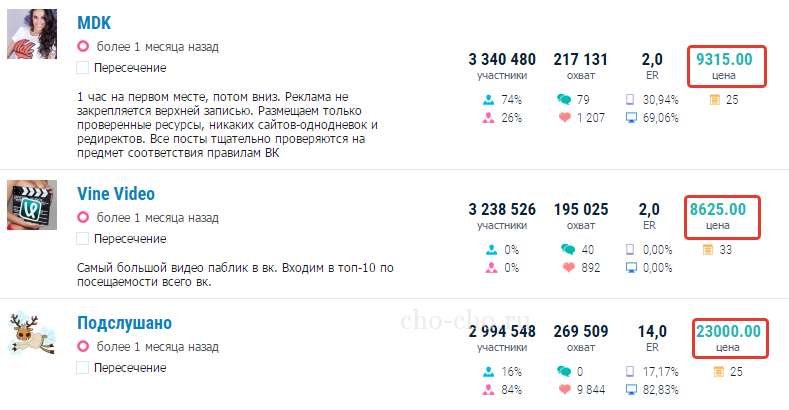Click the mobile device icon in MDK row

click(630, 100)
